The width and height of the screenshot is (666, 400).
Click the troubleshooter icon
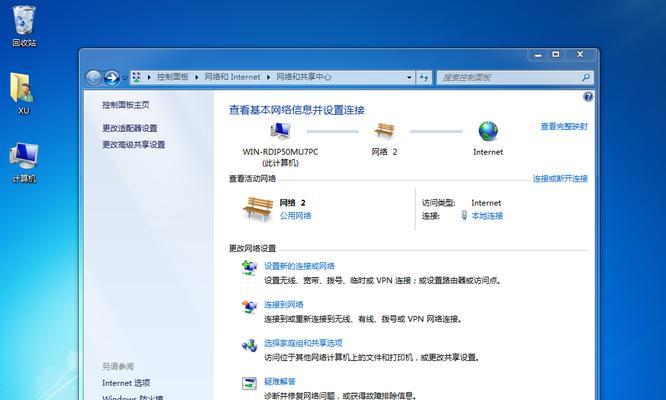click(x=249, y=383)
